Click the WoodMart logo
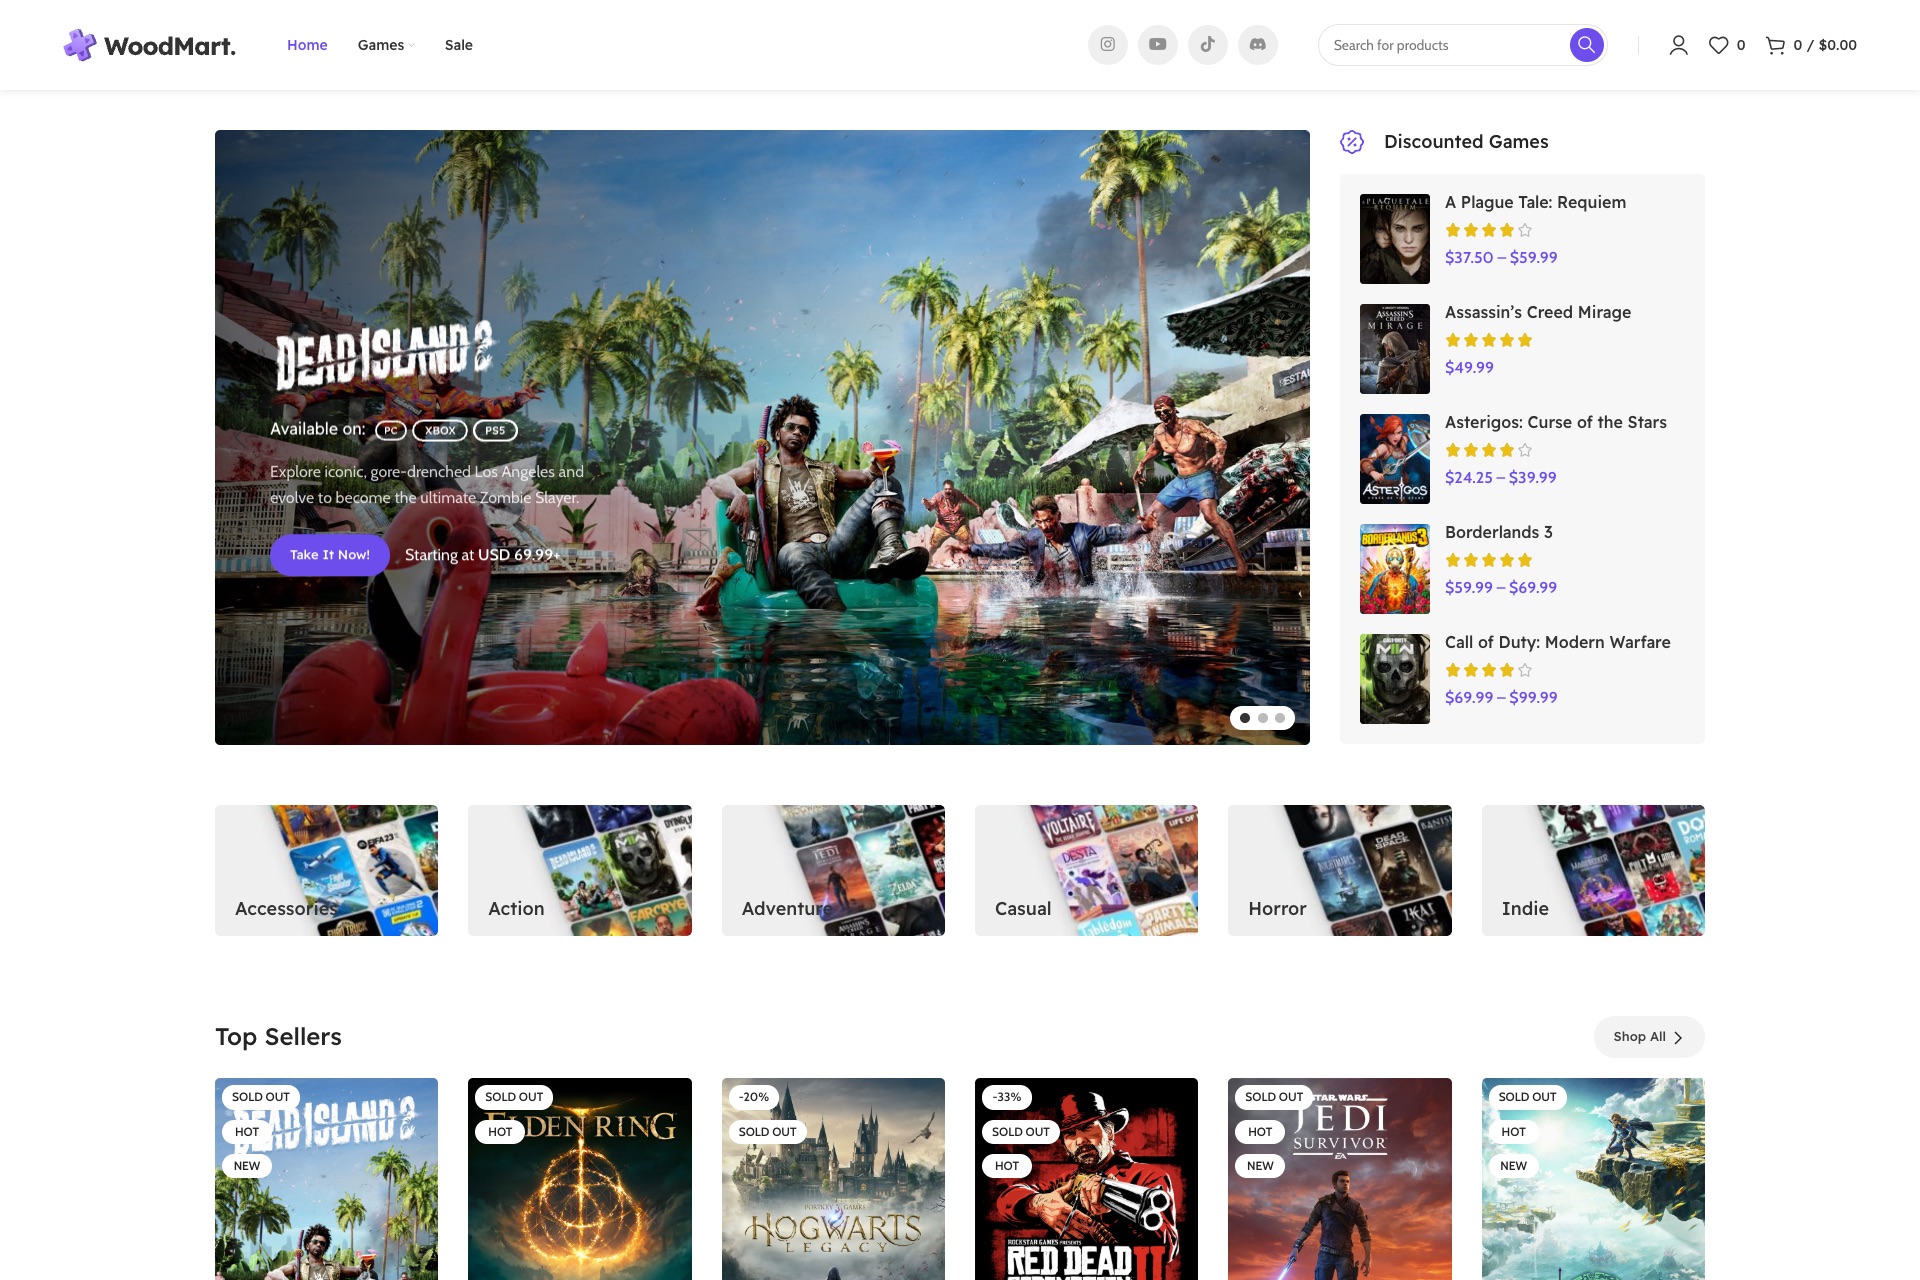This screenshot has height=1280, width=1920. 149,45
